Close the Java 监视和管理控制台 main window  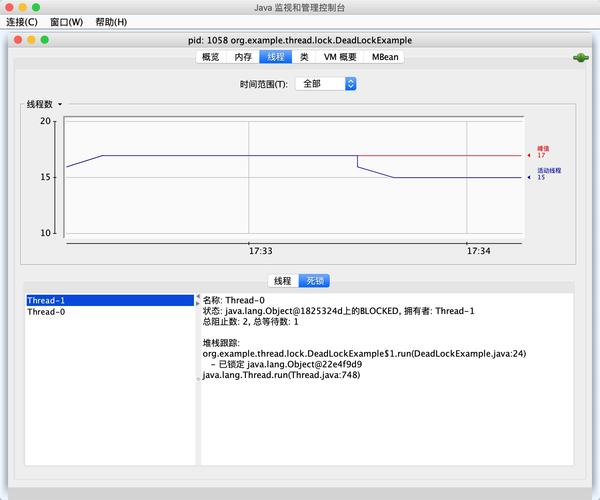coord(9,7)
